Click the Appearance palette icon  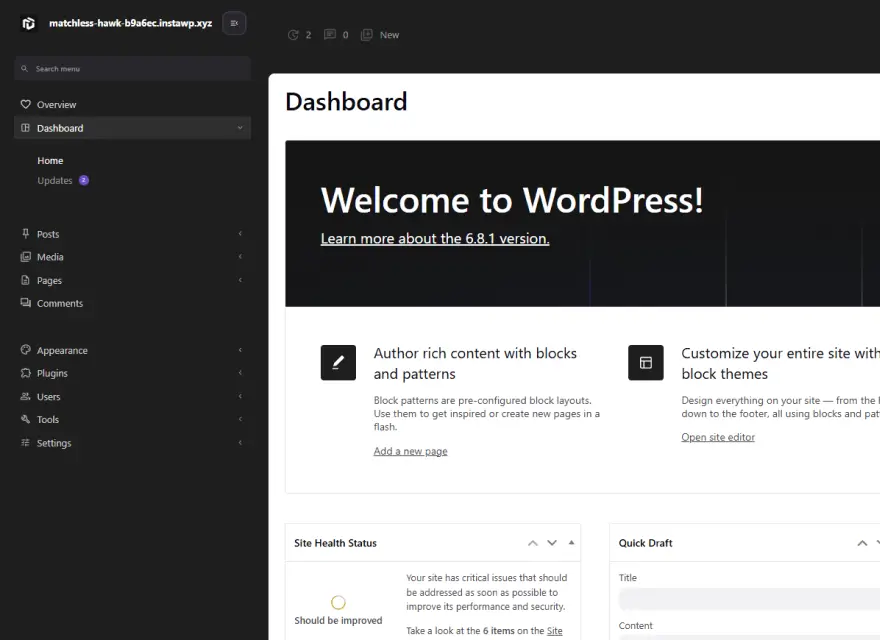pyautogui.click(x=25, y=350)
